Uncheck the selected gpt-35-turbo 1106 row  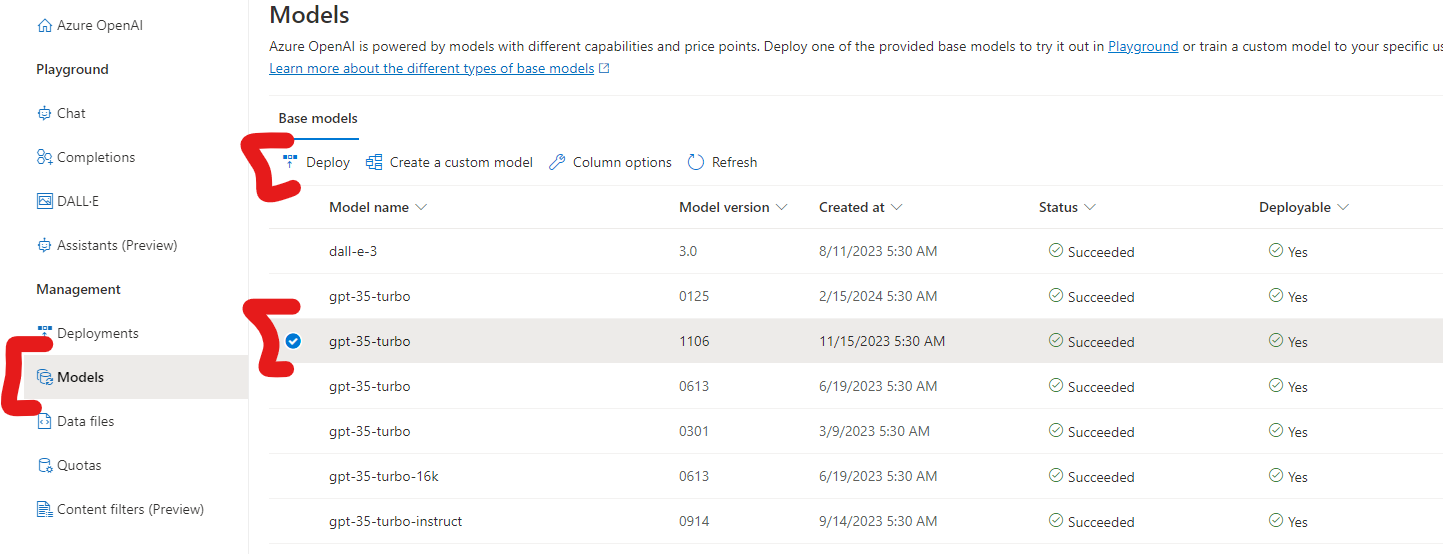(293, 341)
